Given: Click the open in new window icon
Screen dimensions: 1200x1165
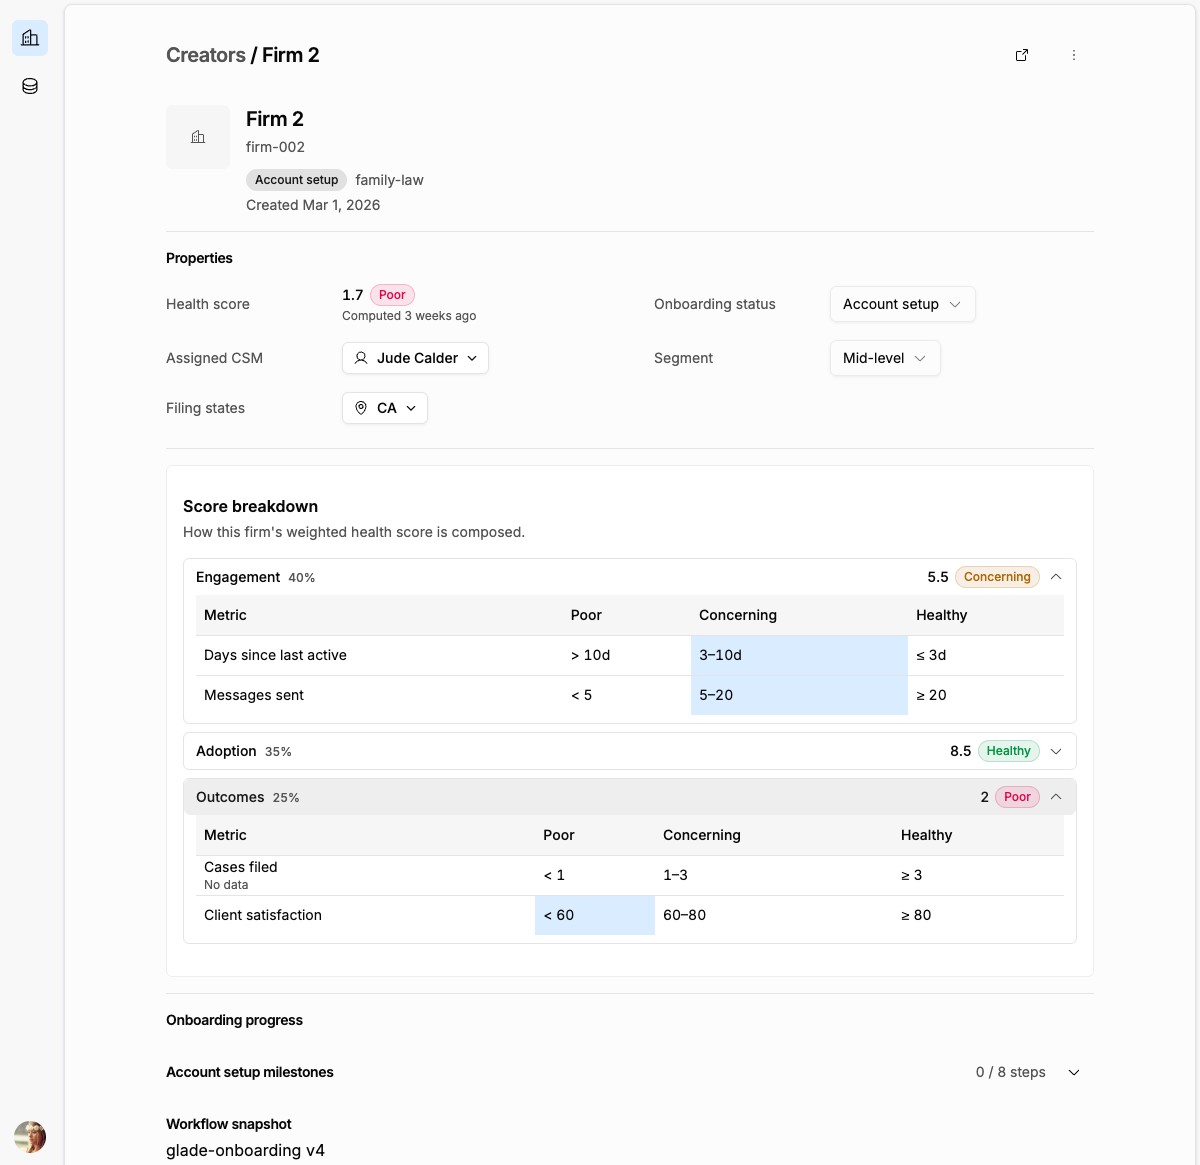Looking at the screenshot, I should pyautogui.click(x=1022, y=55).
